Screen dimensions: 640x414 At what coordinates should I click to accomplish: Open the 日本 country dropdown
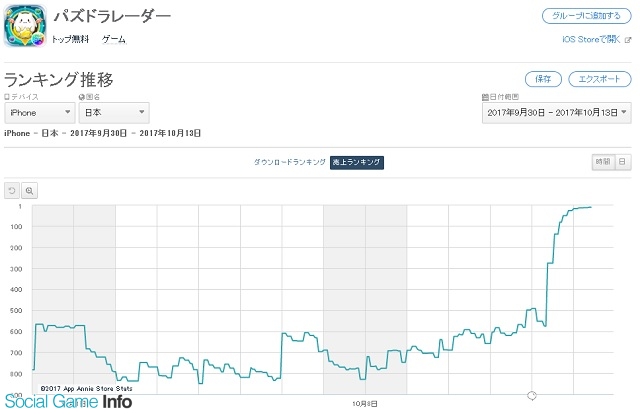pyautogui.click(x=114, y=113)
